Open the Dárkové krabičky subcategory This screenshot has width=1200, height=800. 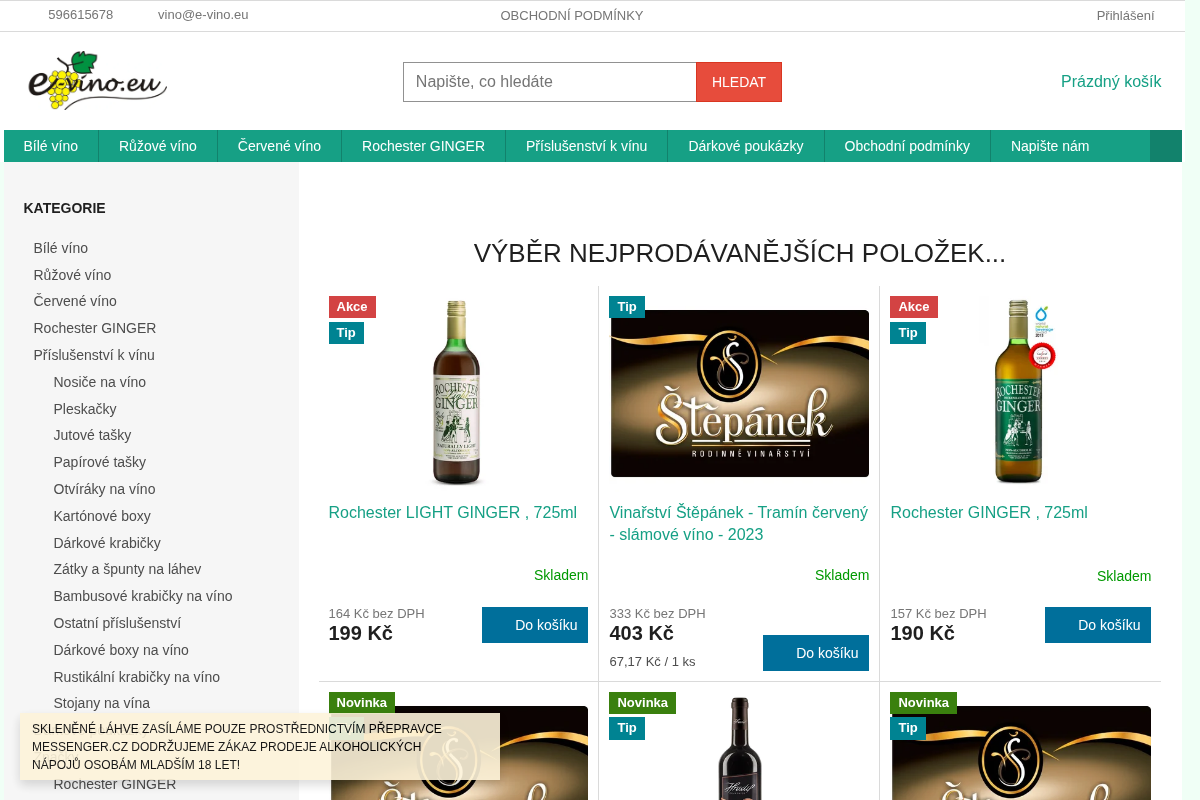[107, 543]
